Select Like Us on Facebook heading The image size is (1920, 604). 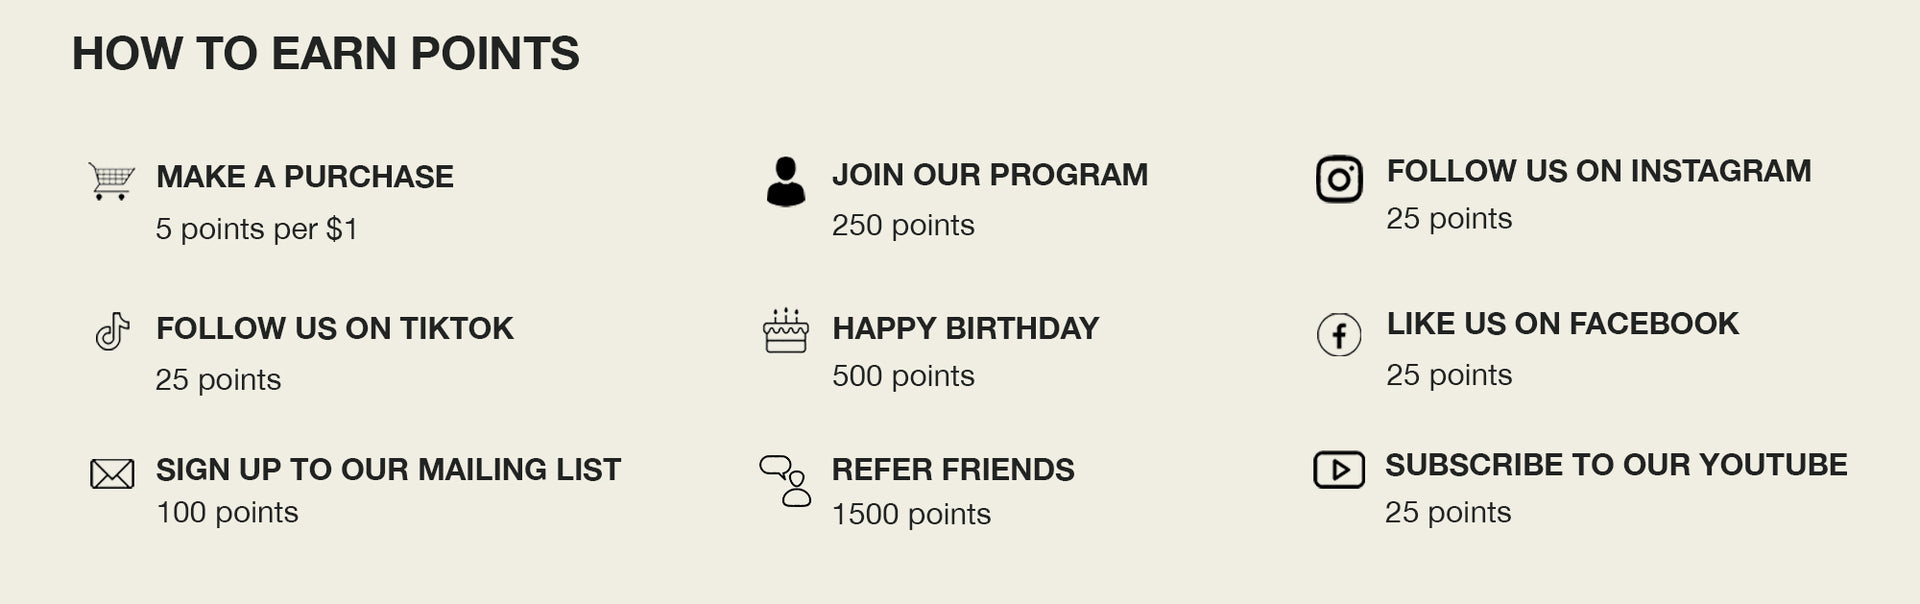[x=1563, y=324]
